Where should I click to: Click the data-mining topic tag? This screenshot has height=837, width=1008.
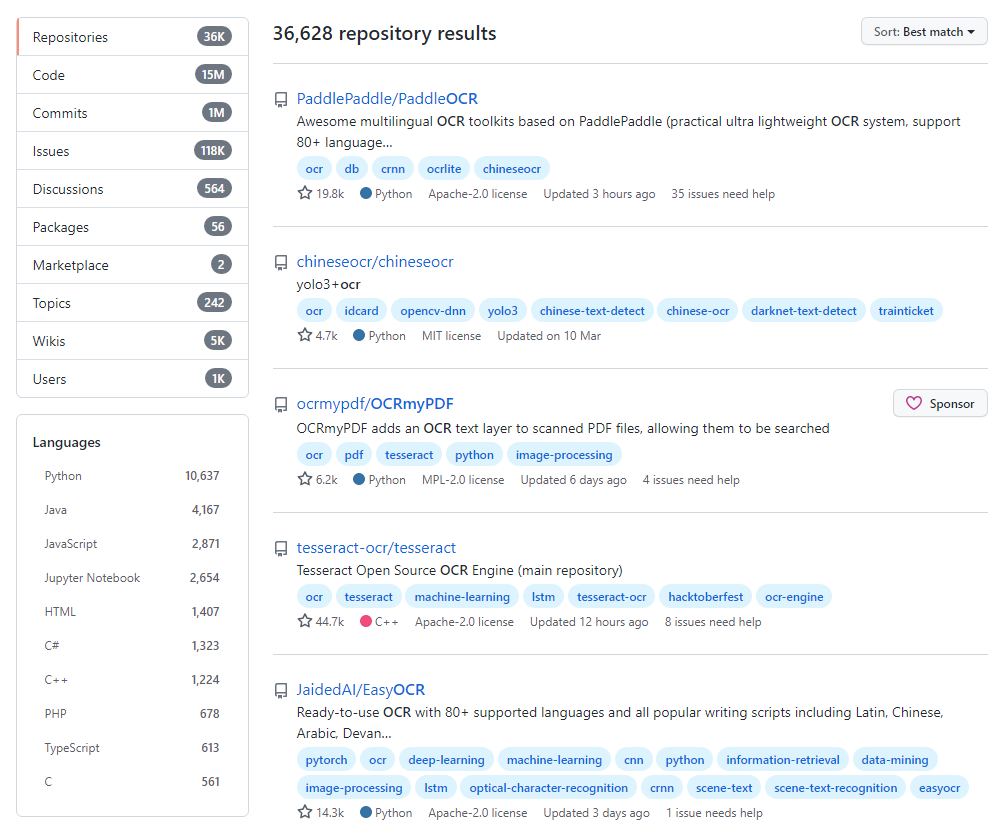[x=895, y=760]
